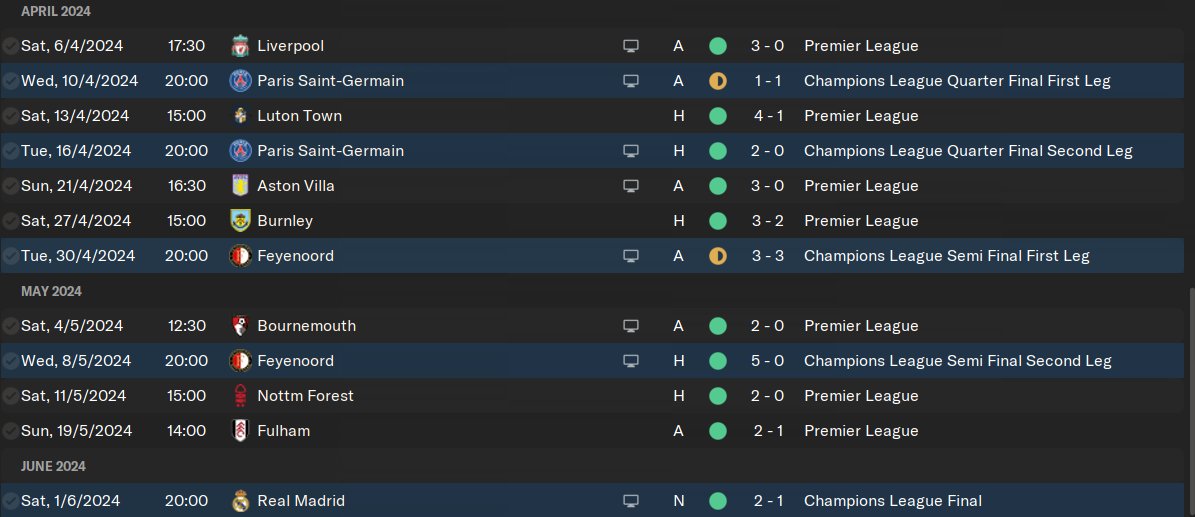Open the Champions League Final competition link

tap(892, 501)
